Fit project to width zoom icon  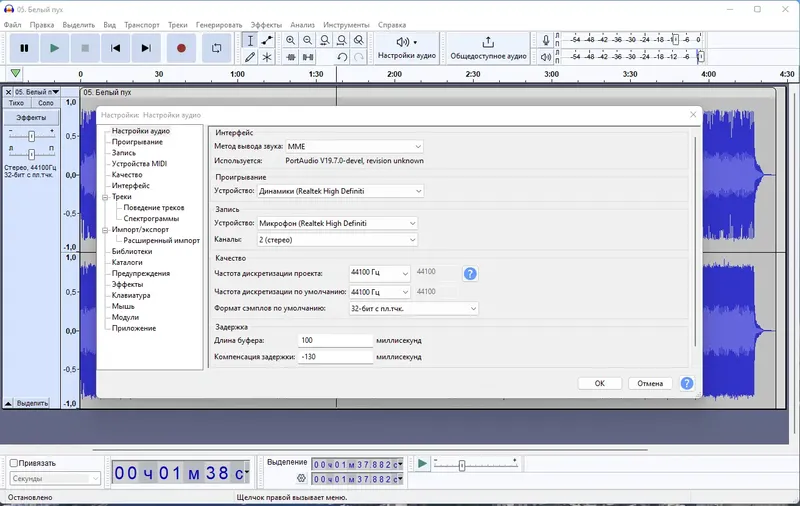(x=342, y=40)
